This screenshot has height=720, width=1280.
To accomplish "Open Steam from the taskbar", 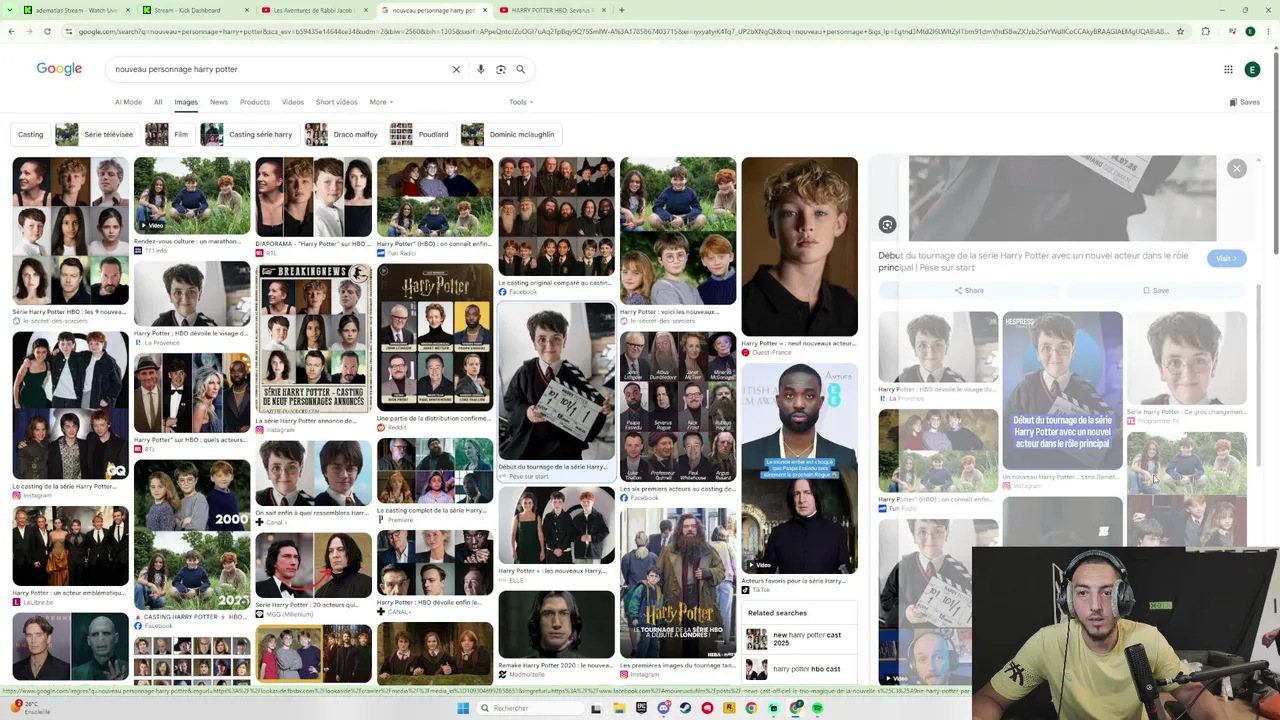I will click(685, 708).
